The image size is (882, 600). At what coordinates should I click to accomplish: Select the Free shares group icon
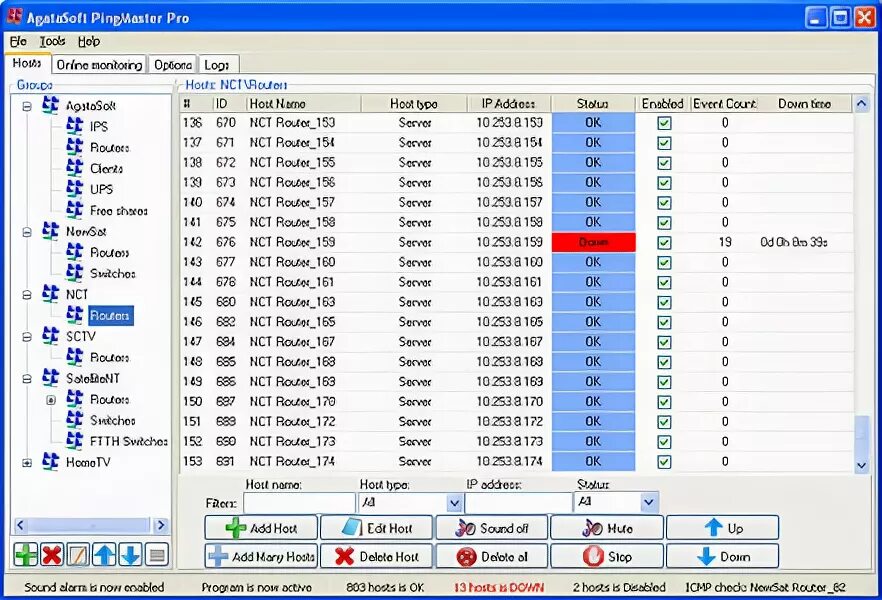(x=74, y=210)
